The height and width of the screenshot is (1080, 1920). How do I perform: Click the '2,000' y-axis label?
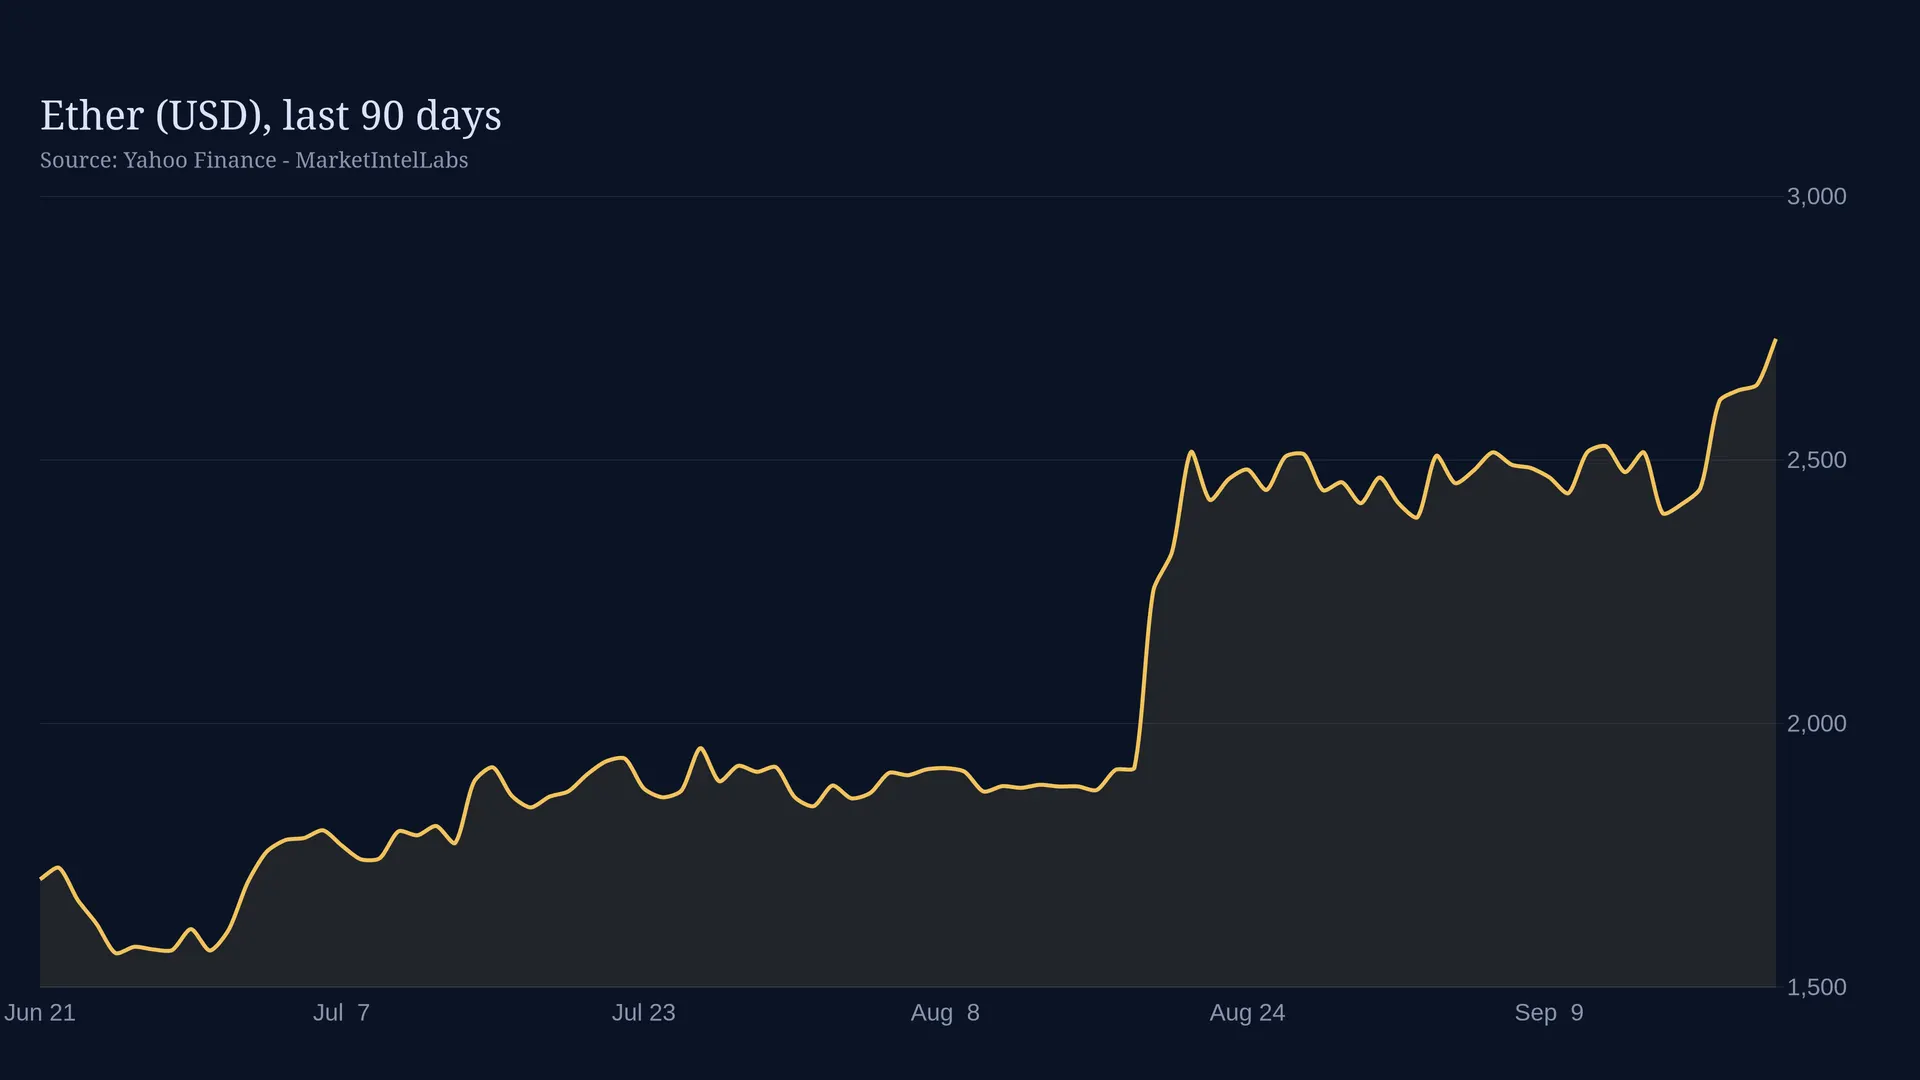click(x=1816, y=723)
